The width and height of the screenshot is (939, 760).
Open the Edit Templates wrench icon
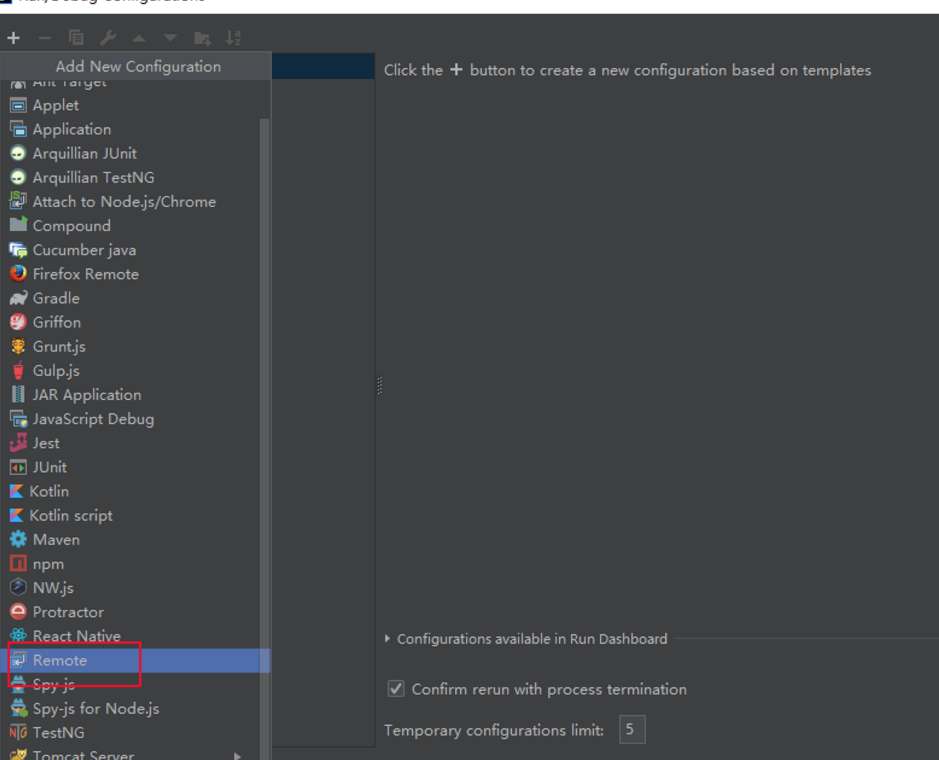(108, 38)
